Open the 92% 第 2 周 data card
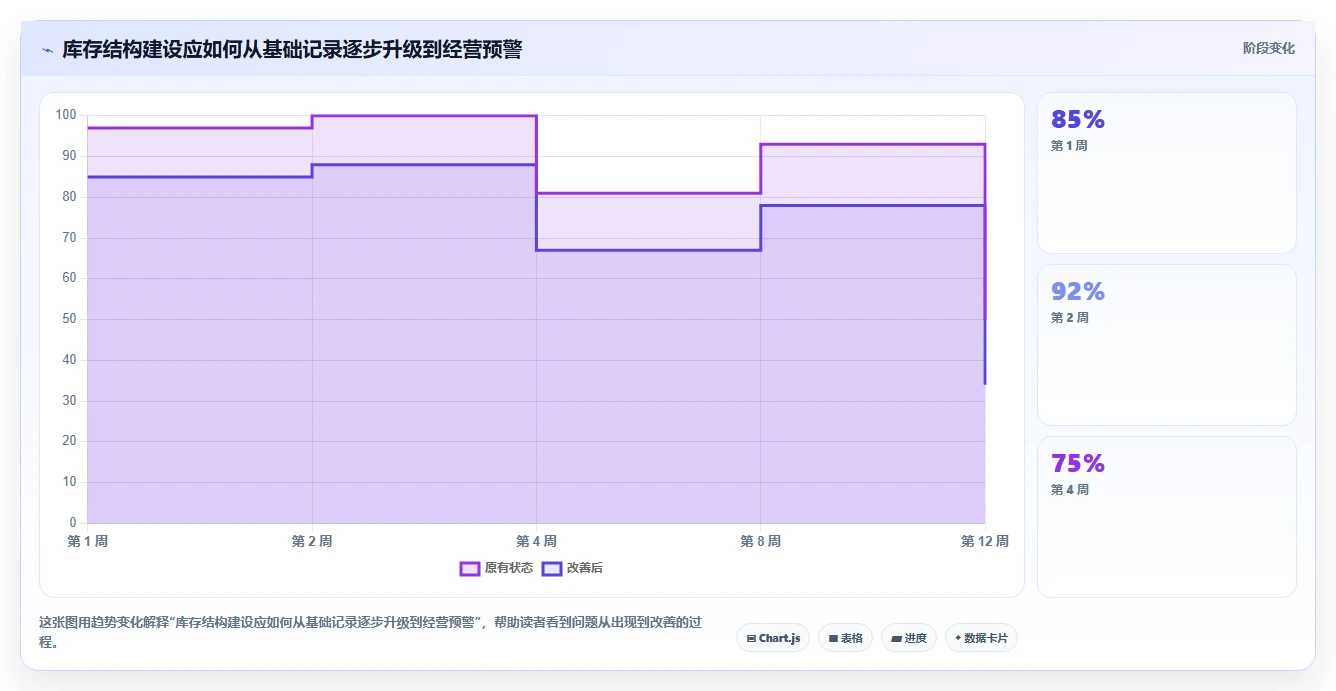 1167,345
